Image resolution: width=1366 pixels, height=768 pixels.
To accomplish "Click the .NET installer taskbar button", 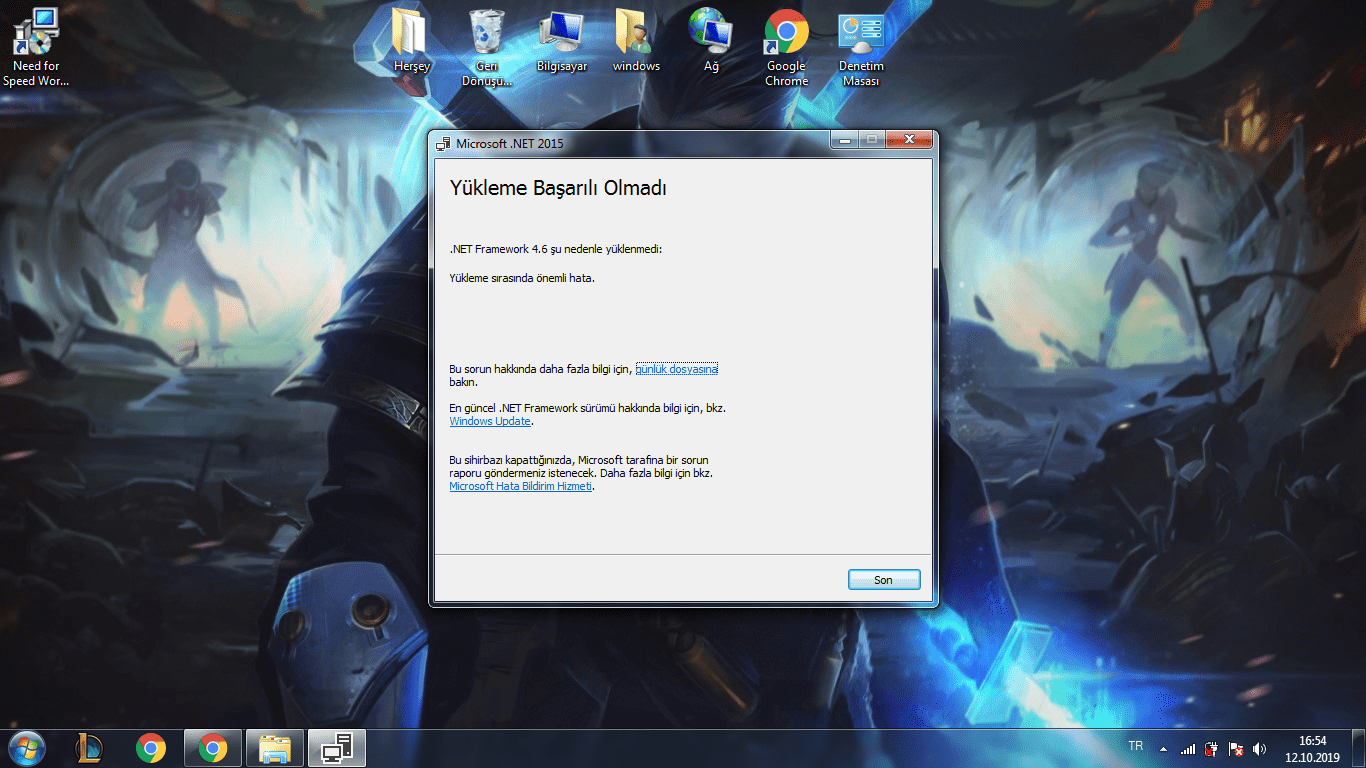I will [337, 748].
